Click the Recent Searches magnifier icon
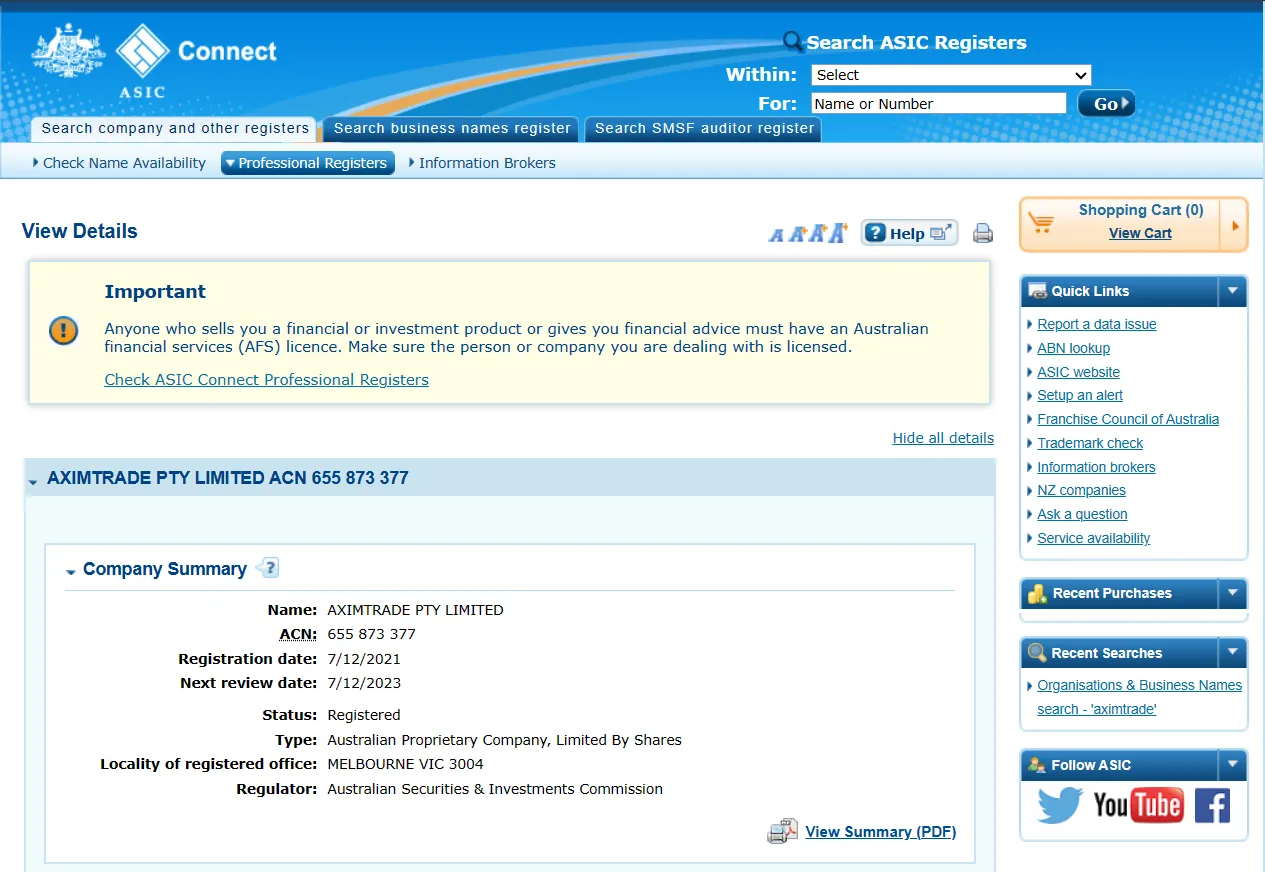The image size is (1265, 872). 1037,653
